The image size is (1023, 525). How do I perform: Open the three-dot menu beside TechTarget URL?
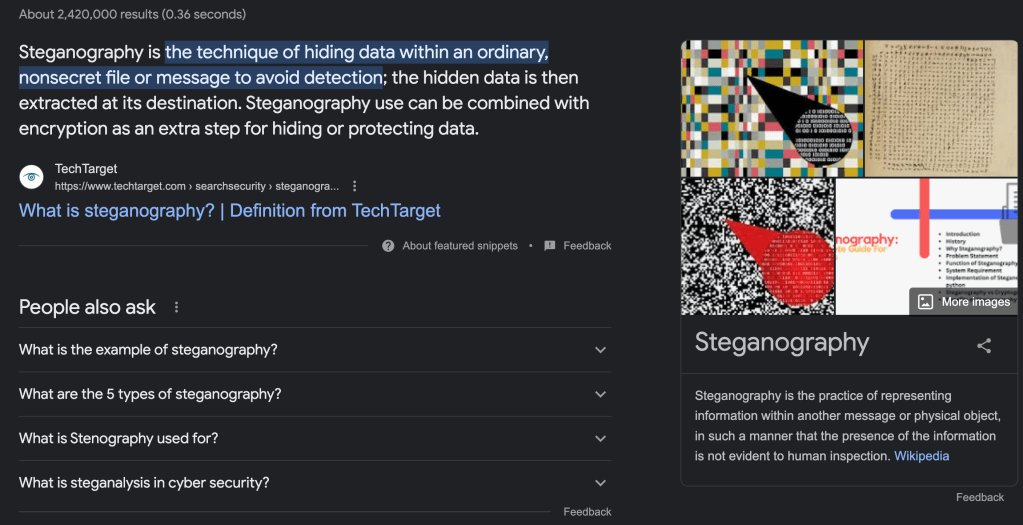pos(354,187)
